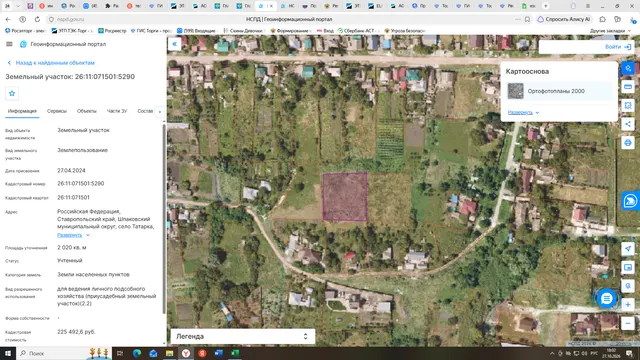The width and height of the screenshot is (640, 360).
Task: Open Microsoft Edge from taskbar
Action: (x=137, y=353)
